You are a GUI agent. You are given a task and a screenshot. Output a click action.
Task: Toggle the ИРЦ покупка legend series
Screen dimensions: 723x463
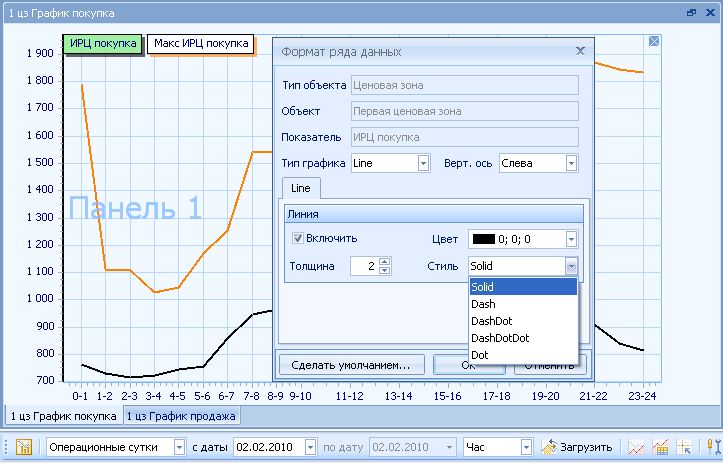click(103, 44)
